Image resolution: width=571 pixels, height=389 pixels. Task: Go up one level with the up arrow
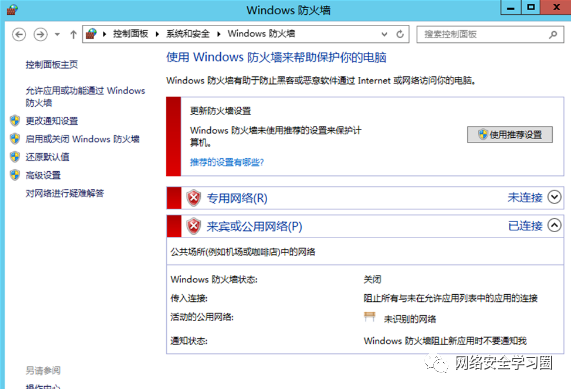pyautogui.click(x=73, y=35)
